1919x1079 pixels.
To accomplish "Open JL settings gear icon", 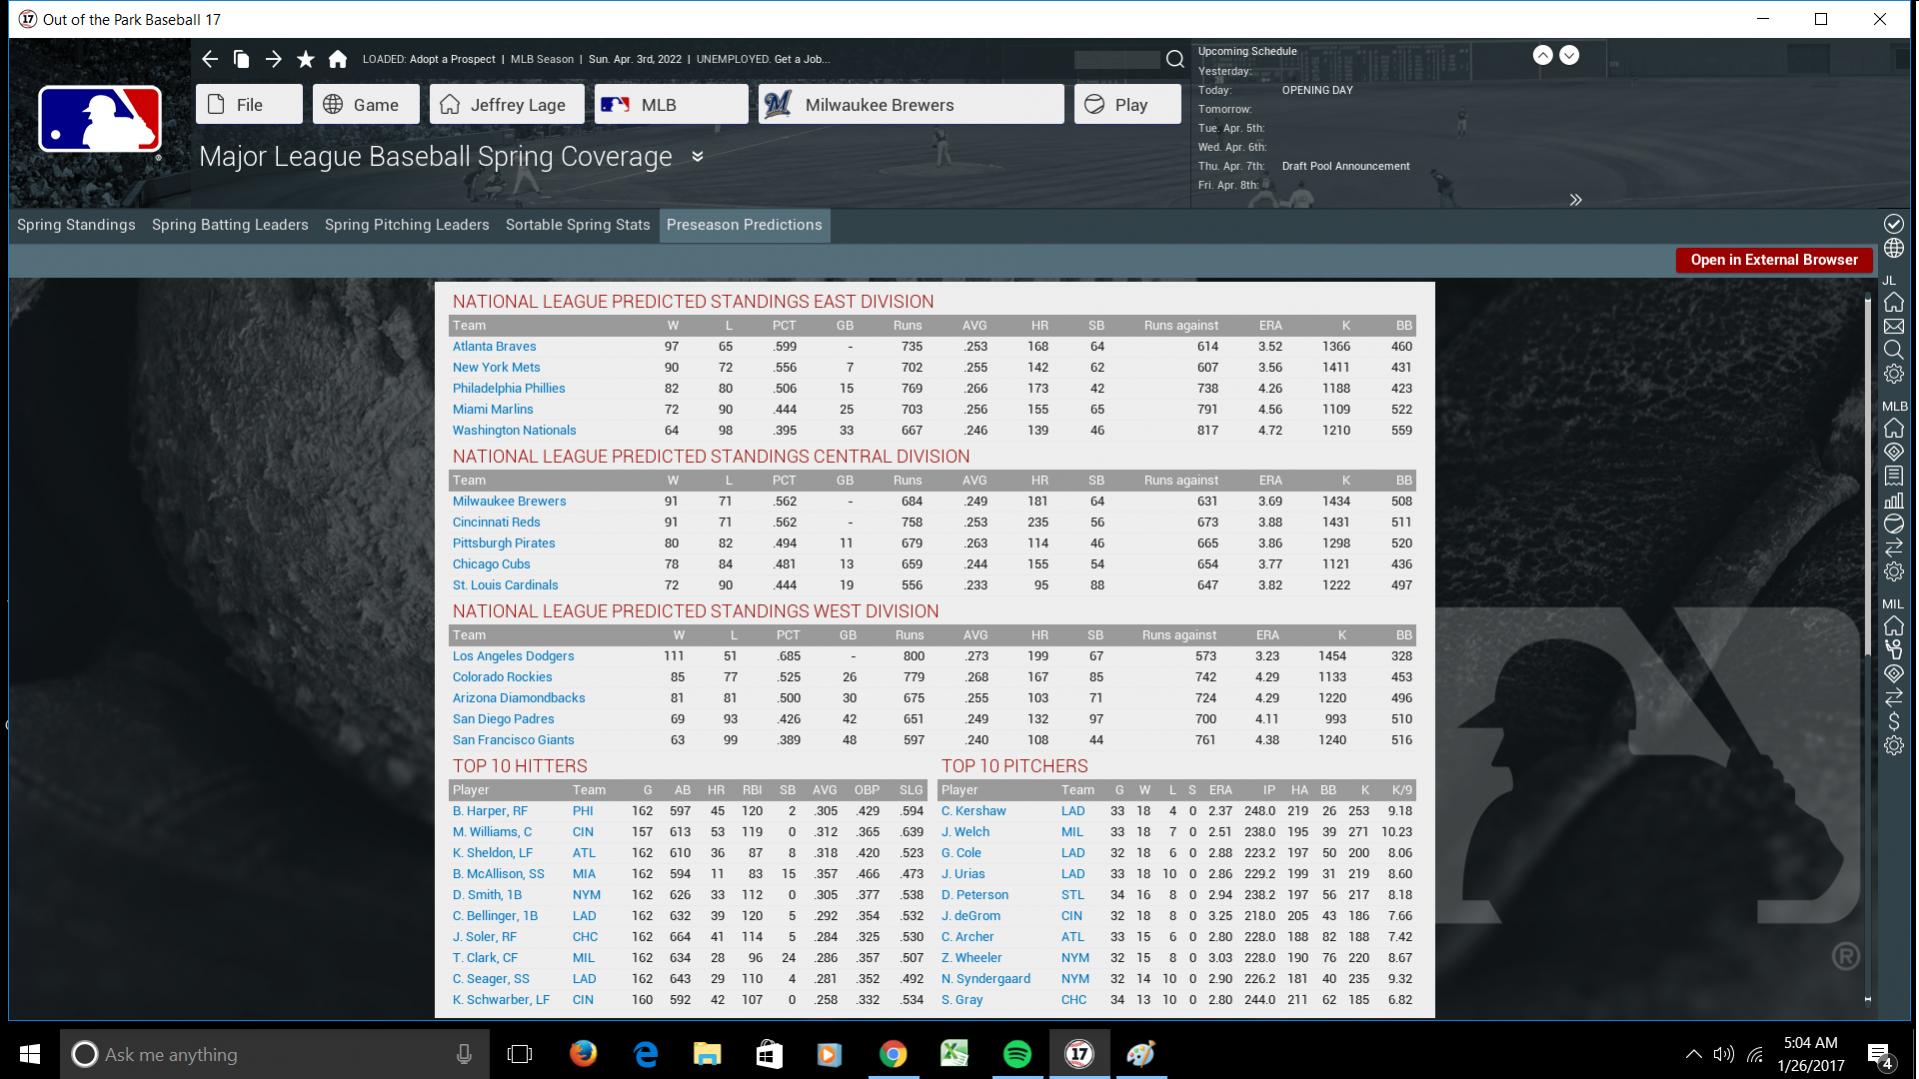I will coord(1893,374).
